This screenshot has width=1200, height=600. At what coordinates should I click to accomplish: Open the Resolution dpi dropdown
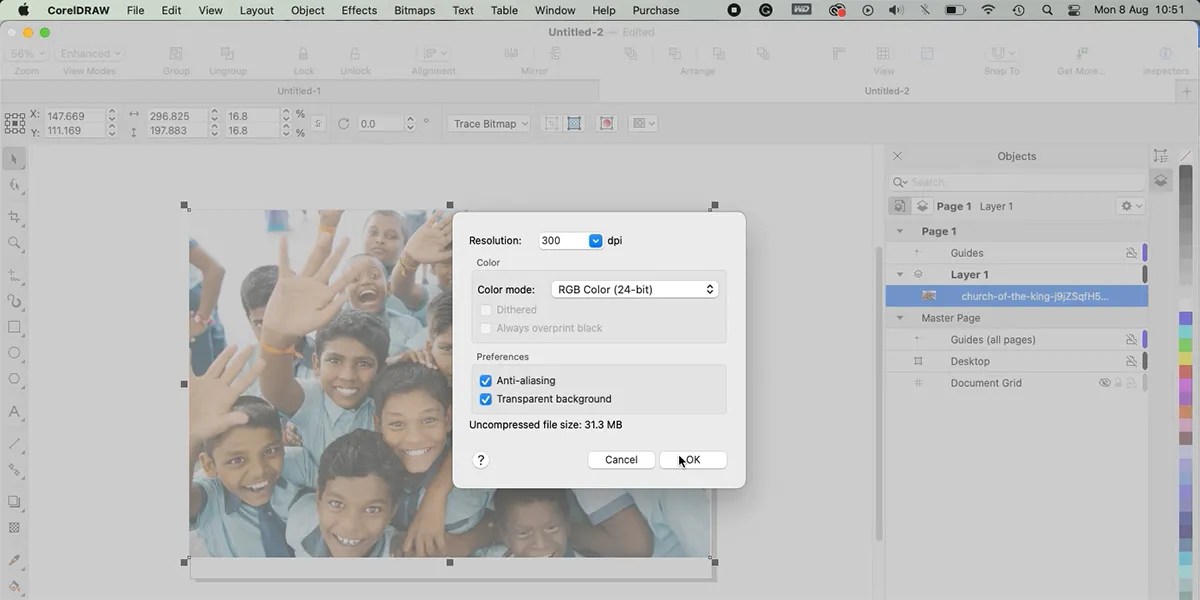tap(595, 240)
